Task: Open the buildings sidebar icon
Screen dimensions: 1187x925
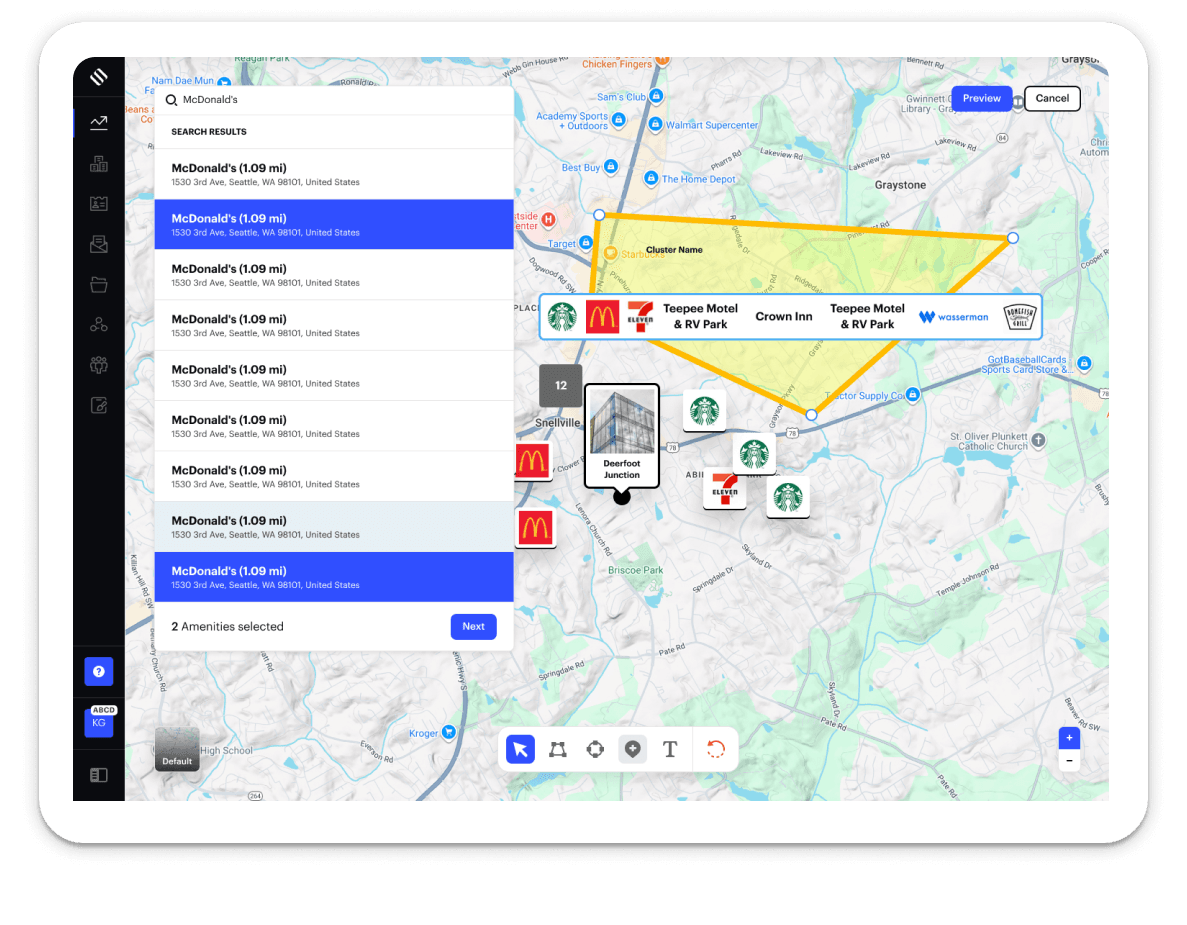Action: [98, 164]
